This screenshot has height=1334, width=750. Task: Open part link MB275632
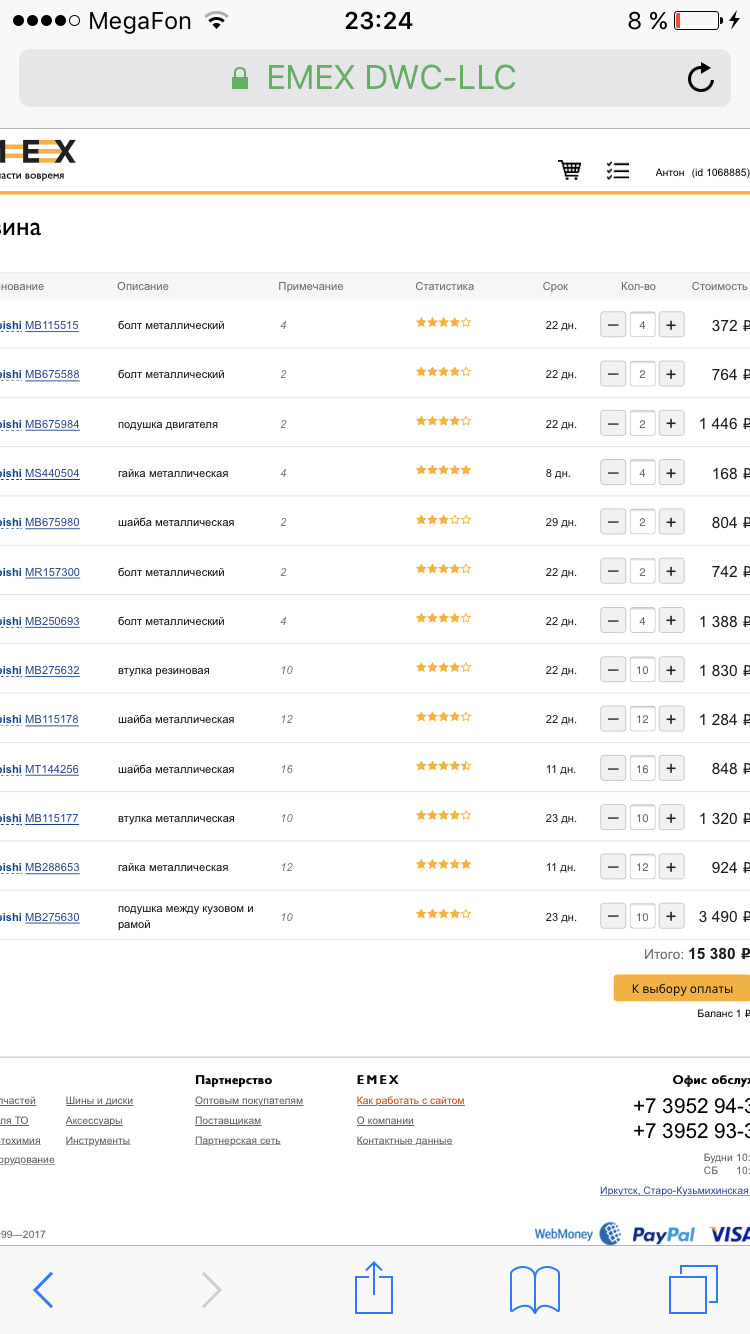(52, 670)
